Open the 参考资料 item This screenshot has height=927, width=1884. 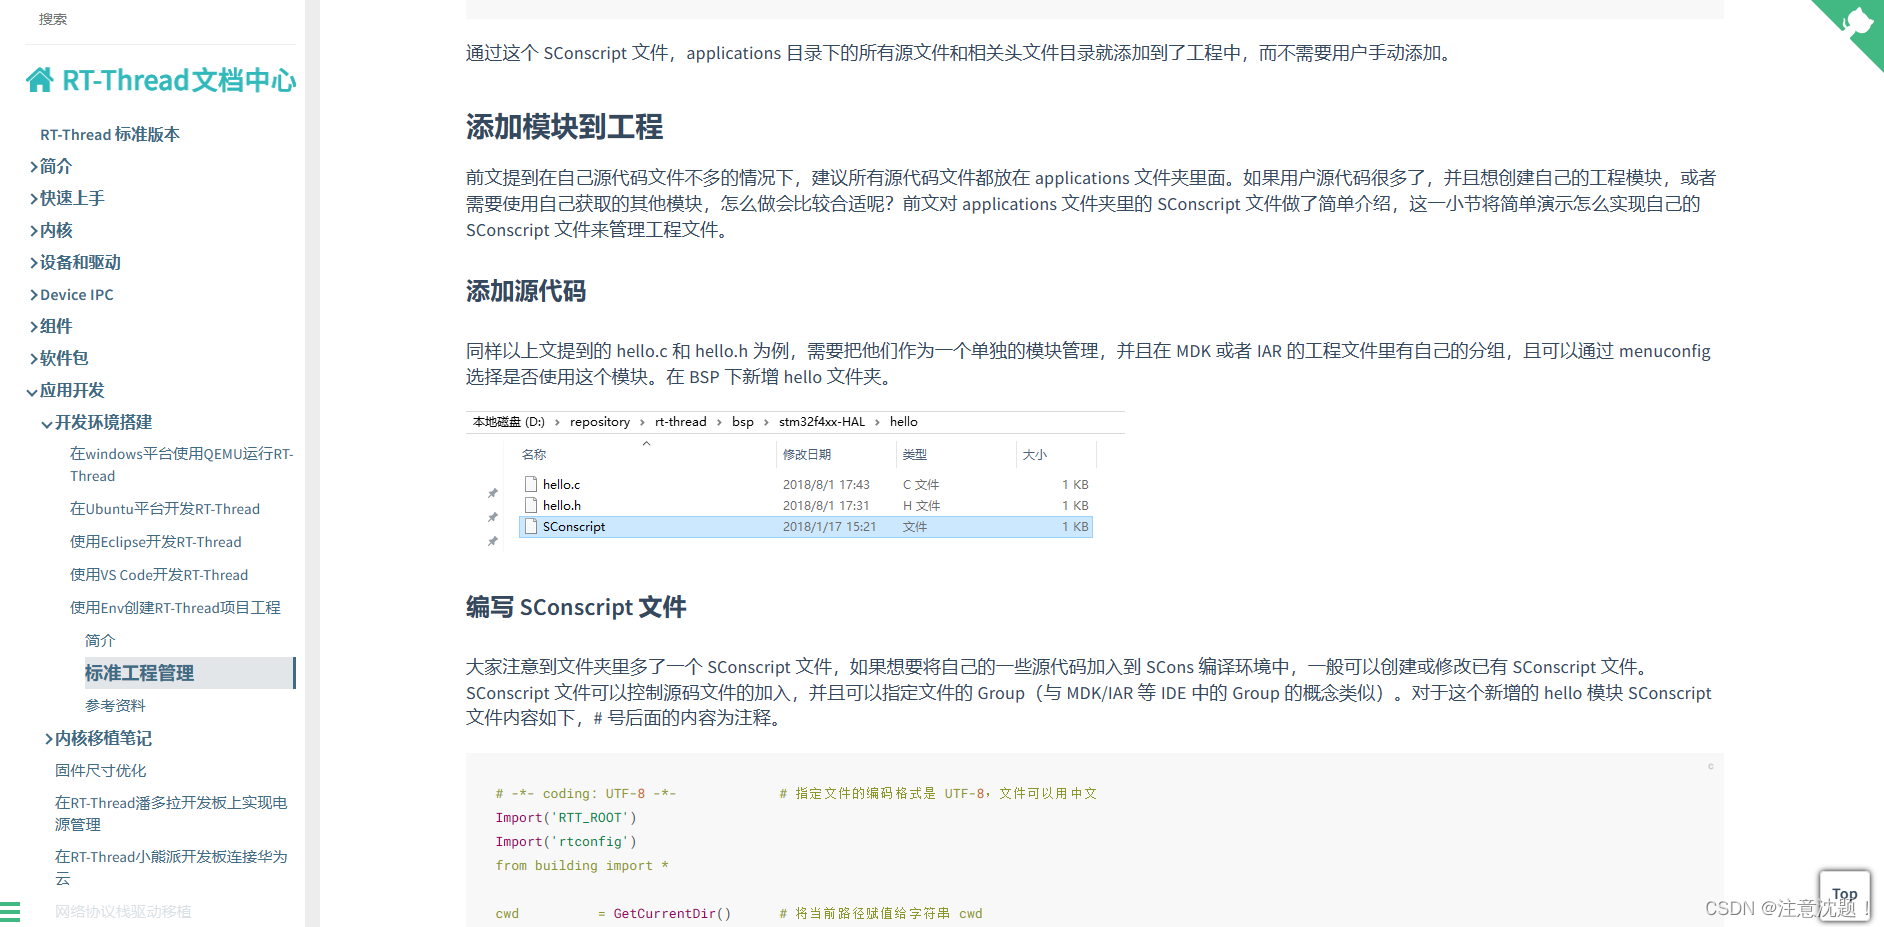tap(115, 705)
